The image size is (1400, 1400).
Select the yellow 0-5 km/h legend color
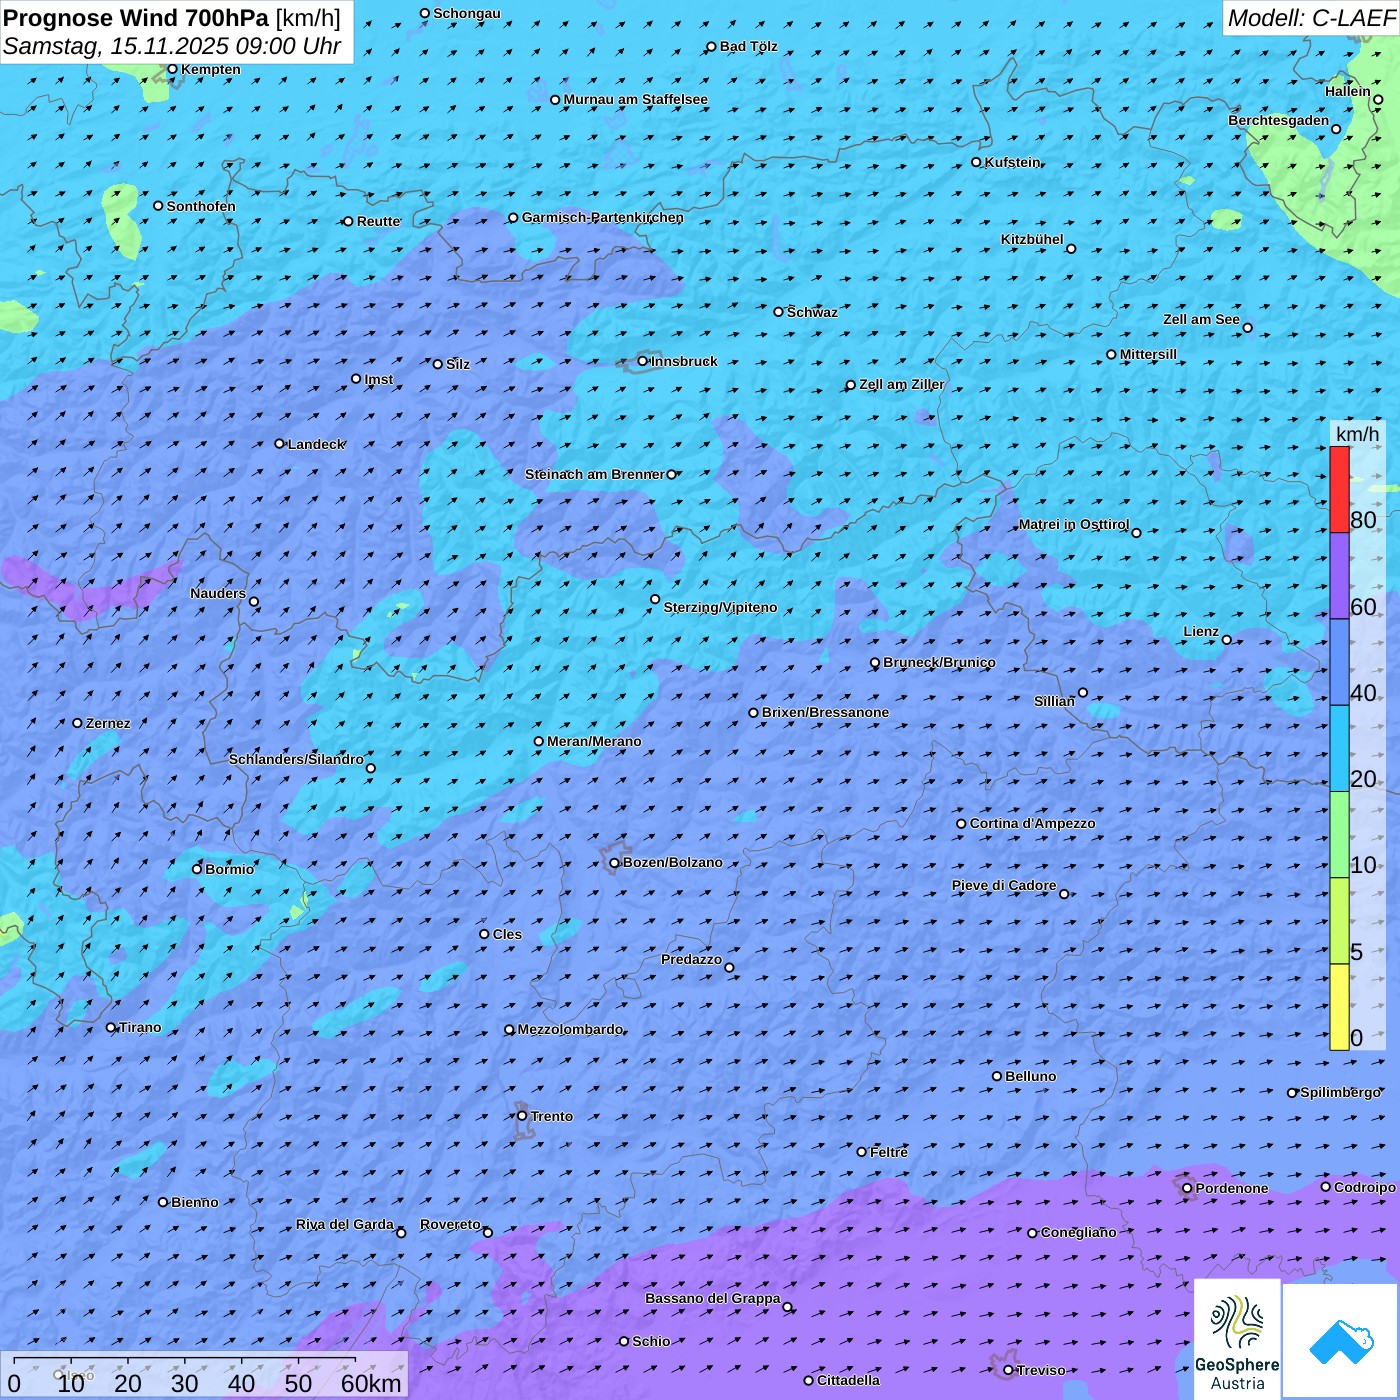[x=1339, y=1007]
